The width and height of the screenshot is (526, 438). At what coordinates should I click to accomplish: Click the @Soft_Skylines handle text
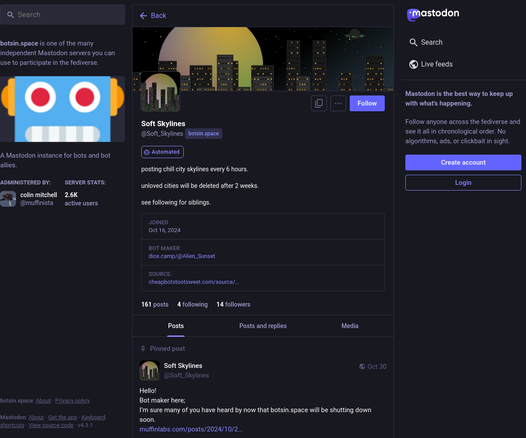tap(162, 133)
